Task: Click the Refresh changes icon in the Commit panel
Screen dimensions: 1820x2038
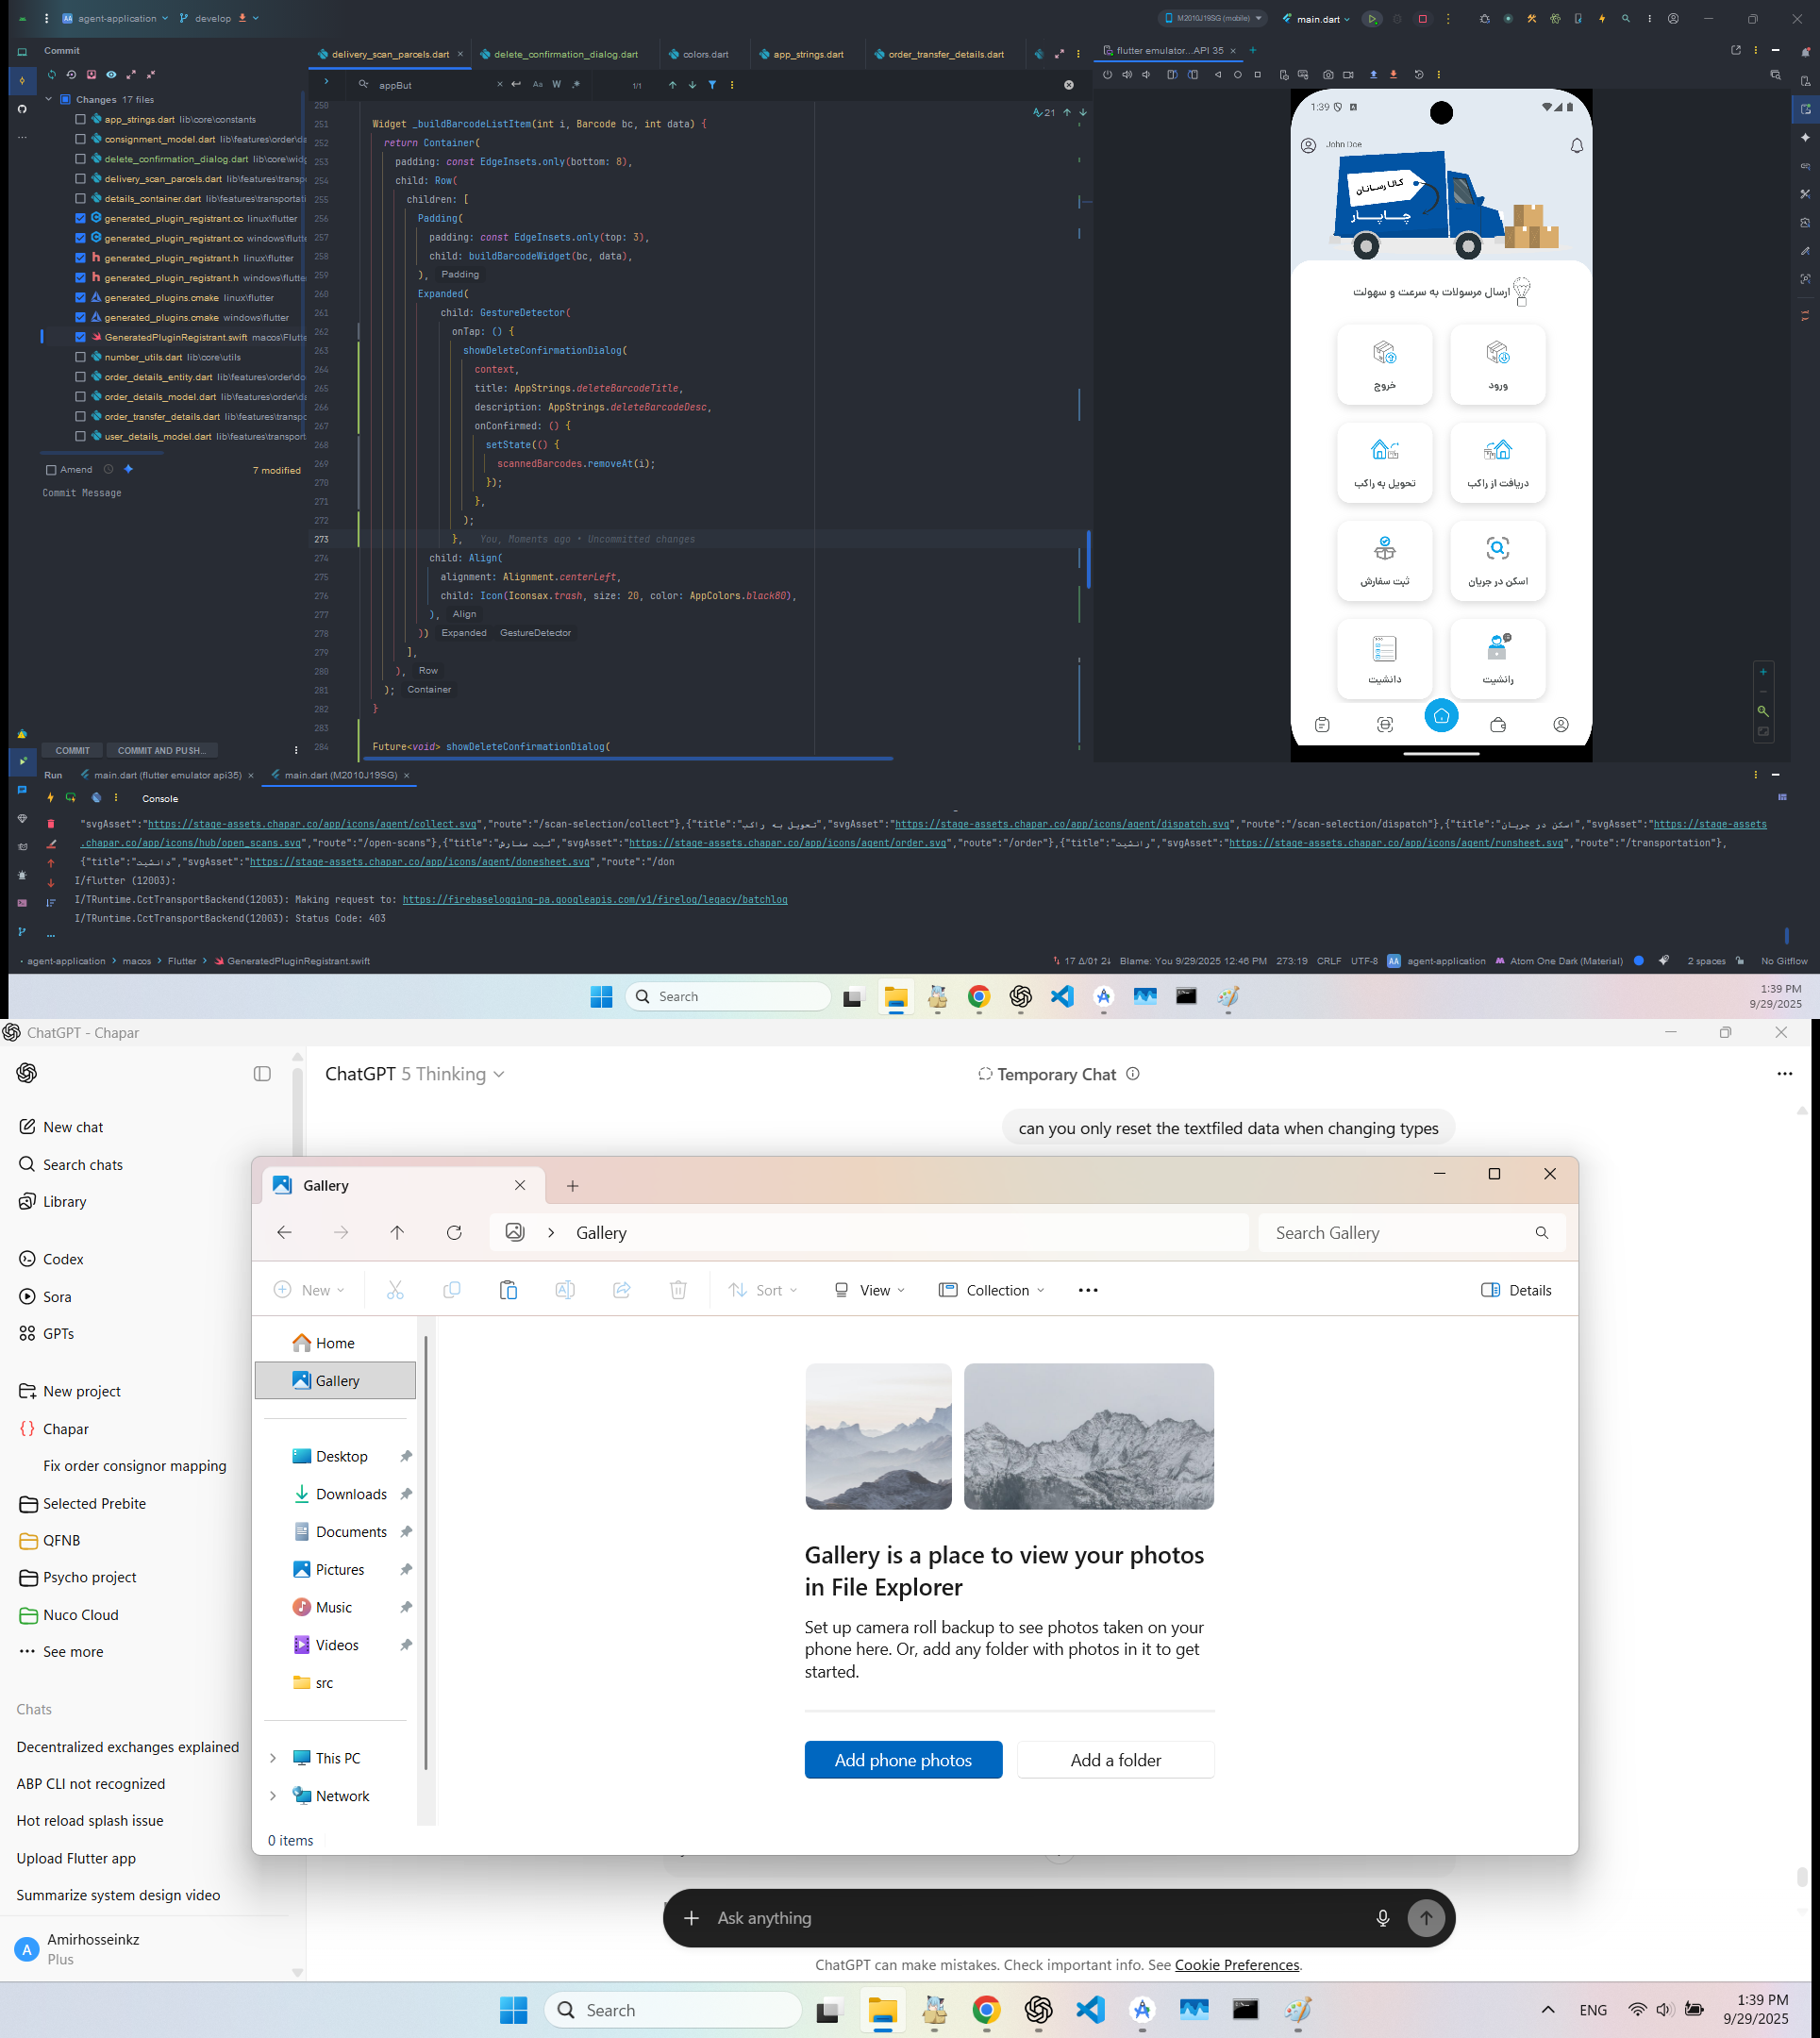Action: (51, 75)
